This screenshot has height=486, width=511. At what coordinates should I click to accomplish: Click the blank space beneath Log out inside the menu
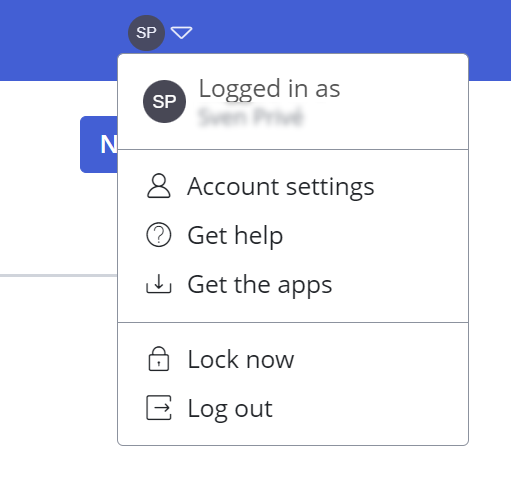click(293, 434)
